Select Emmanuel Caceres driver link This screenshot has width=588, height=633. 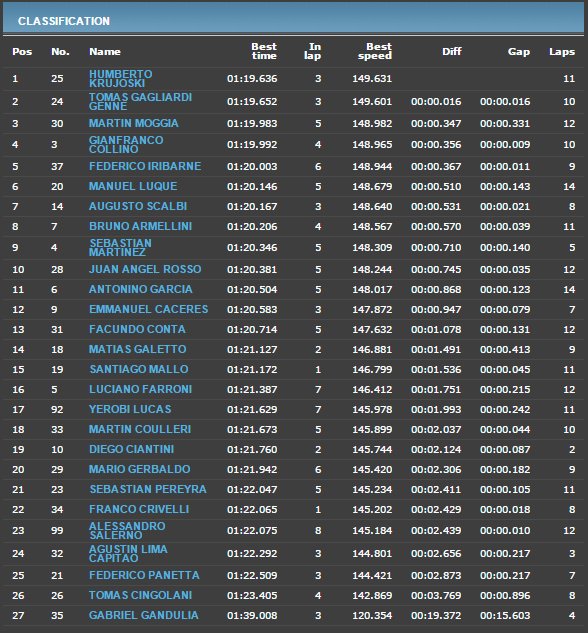(x=149, y=309)
